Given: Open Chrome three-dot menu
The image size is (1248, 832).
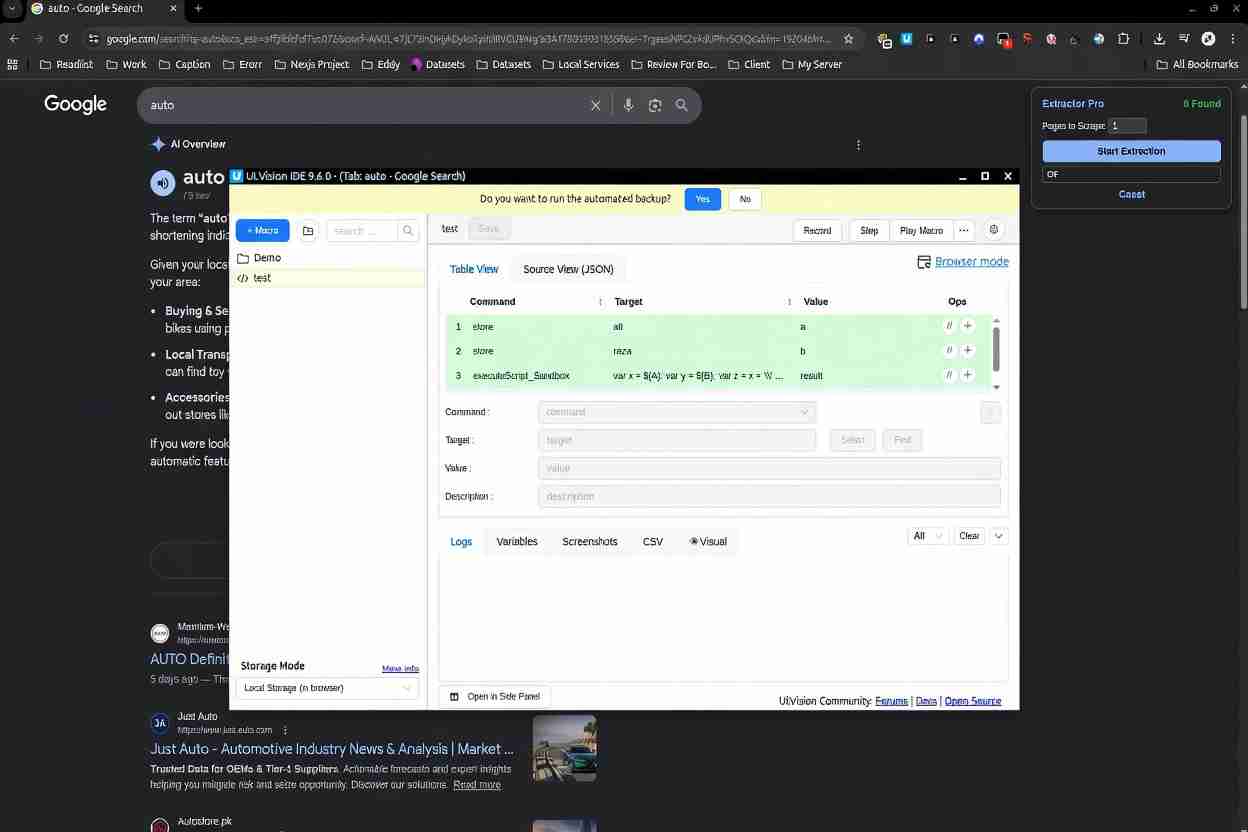Looking at the screenshot, I should point(1233,39).
